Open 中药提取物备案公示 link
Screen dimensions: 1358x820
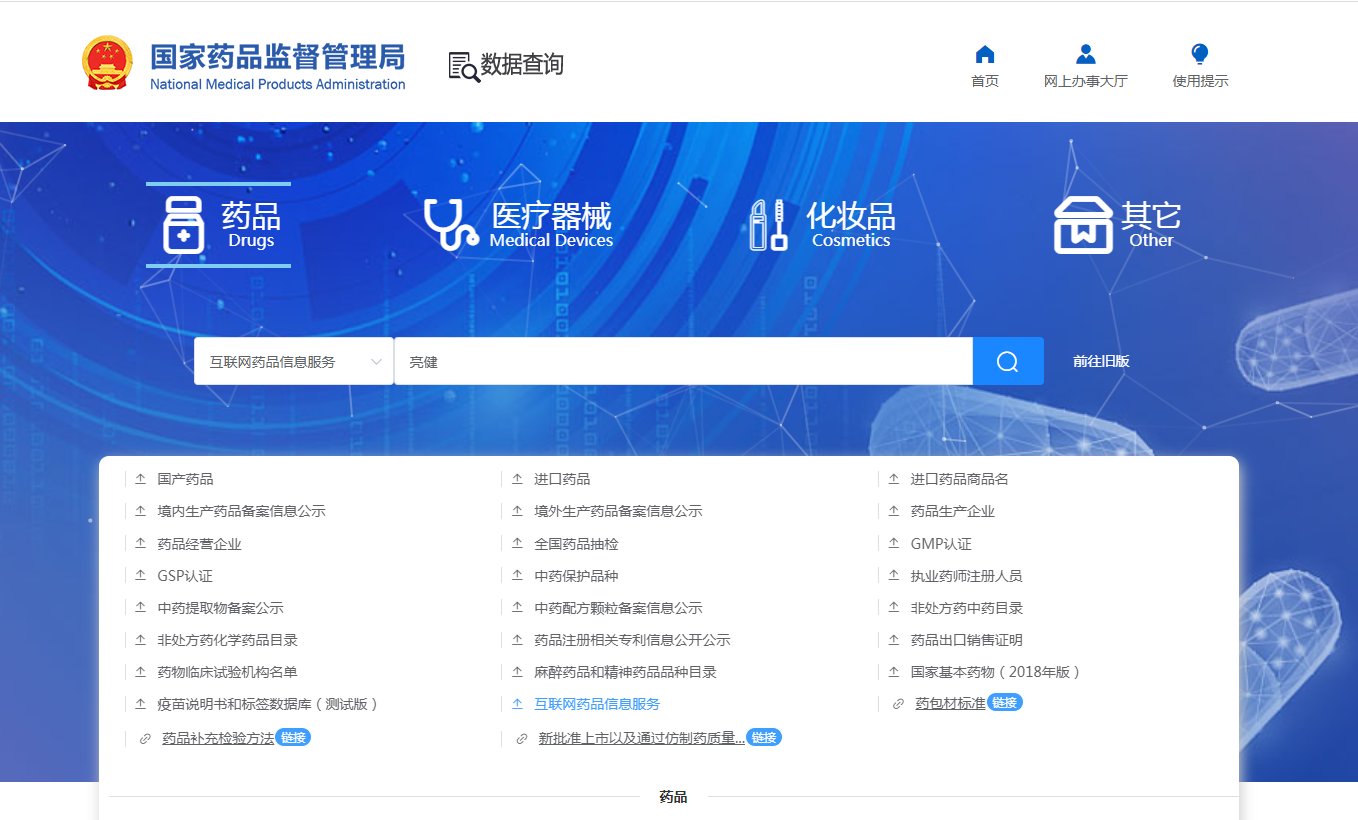click(x=220, y=608)
